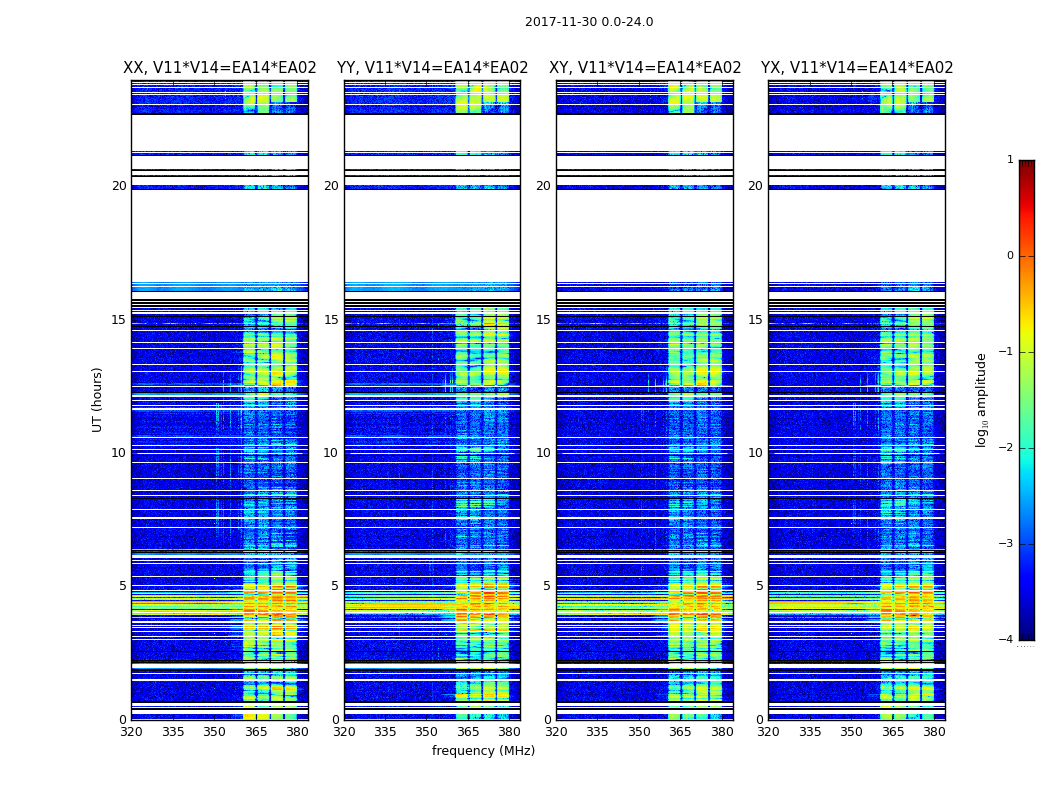Image resolution: width=1050 pixels, height=800 pixels.
Task: Click the 10 hour tick of the XY panel
Action: (543, 453)
